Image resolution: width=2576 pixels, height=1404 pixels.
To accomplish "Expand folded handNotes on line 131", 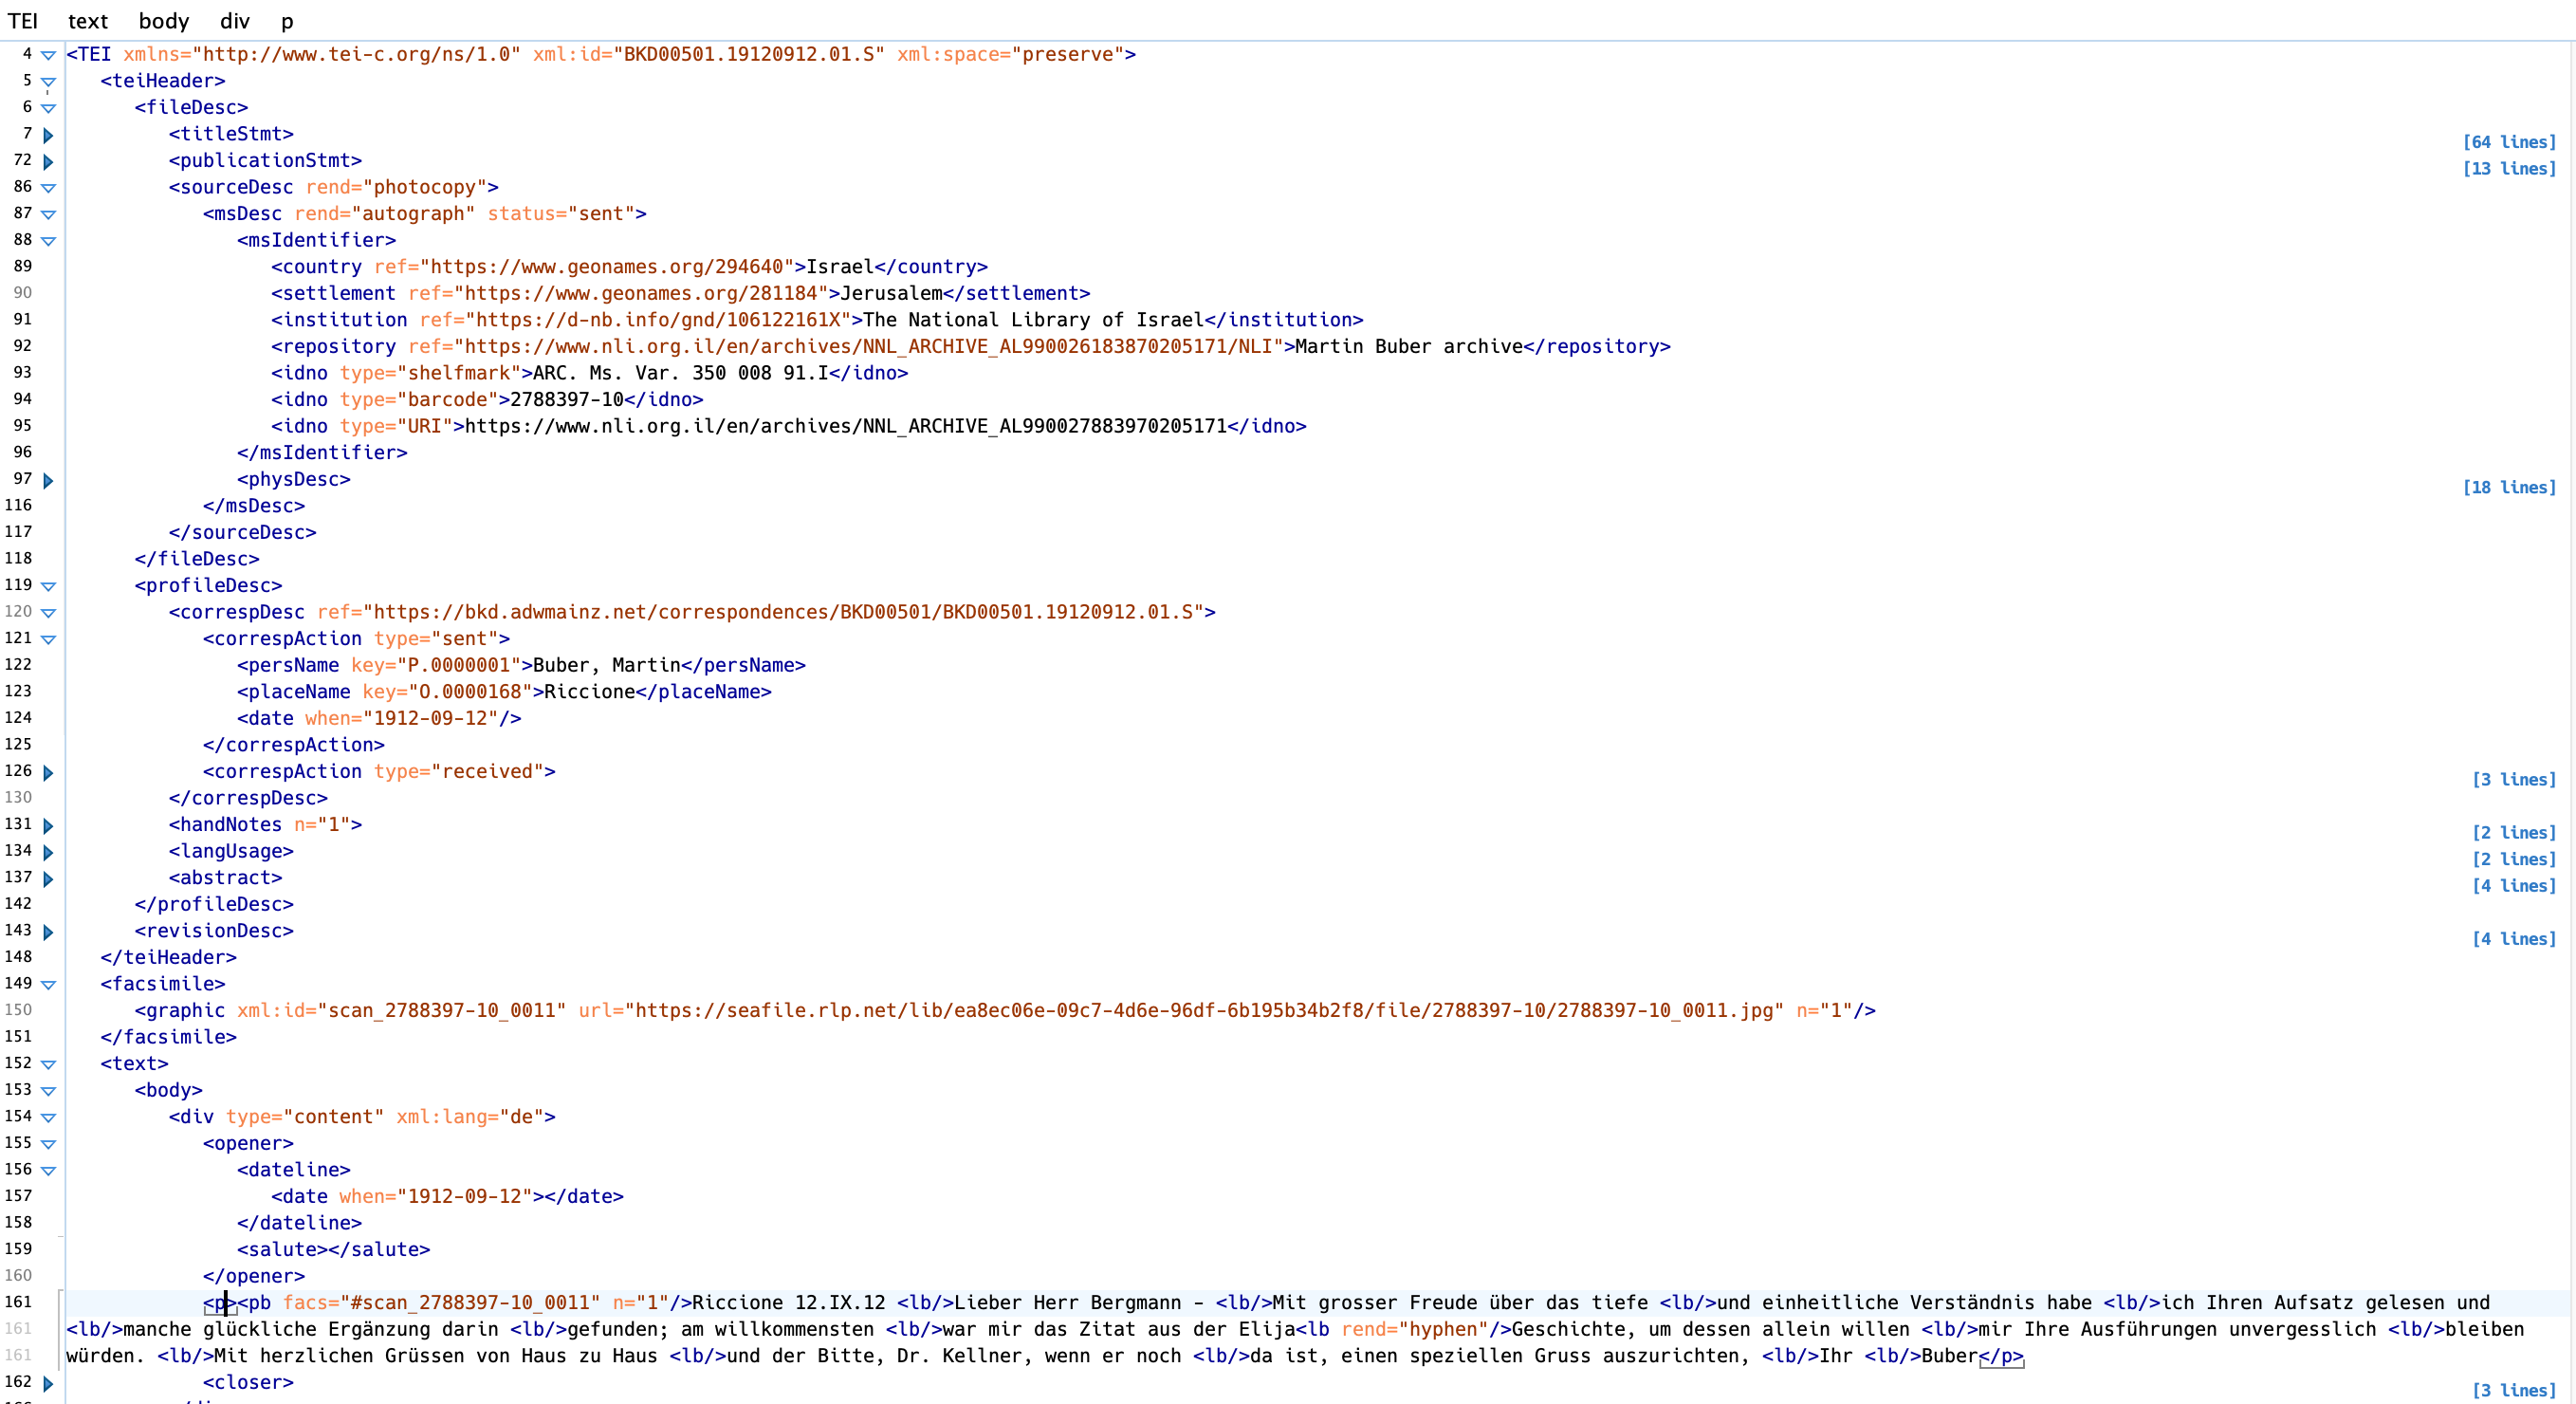I will coord(48,826).
